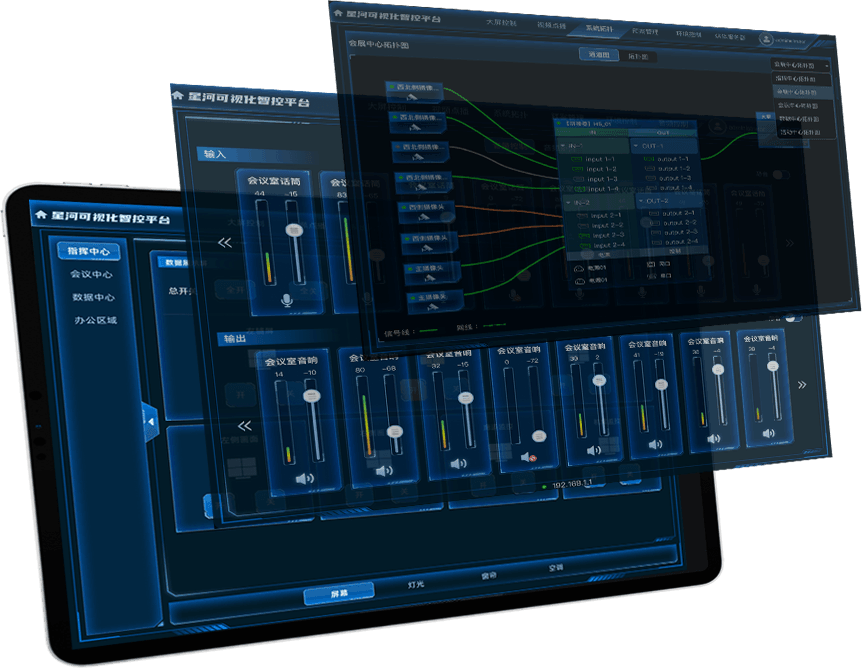Adjust the 会议室话筒 fader knob at -15
Screen dimensions: 862x669
[294, 229]
